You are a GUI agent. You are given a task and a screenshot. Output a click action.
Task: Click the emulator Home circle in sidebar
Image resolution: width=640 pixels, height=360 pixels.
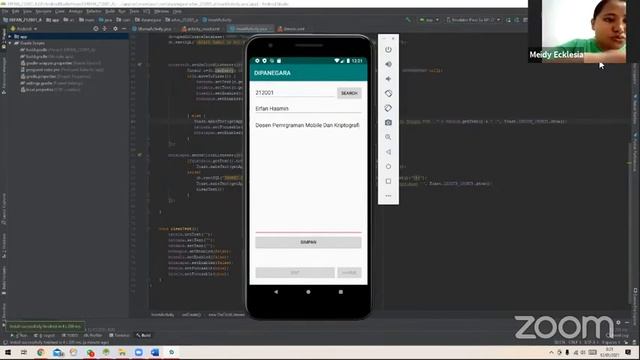(x=388, y=167)
